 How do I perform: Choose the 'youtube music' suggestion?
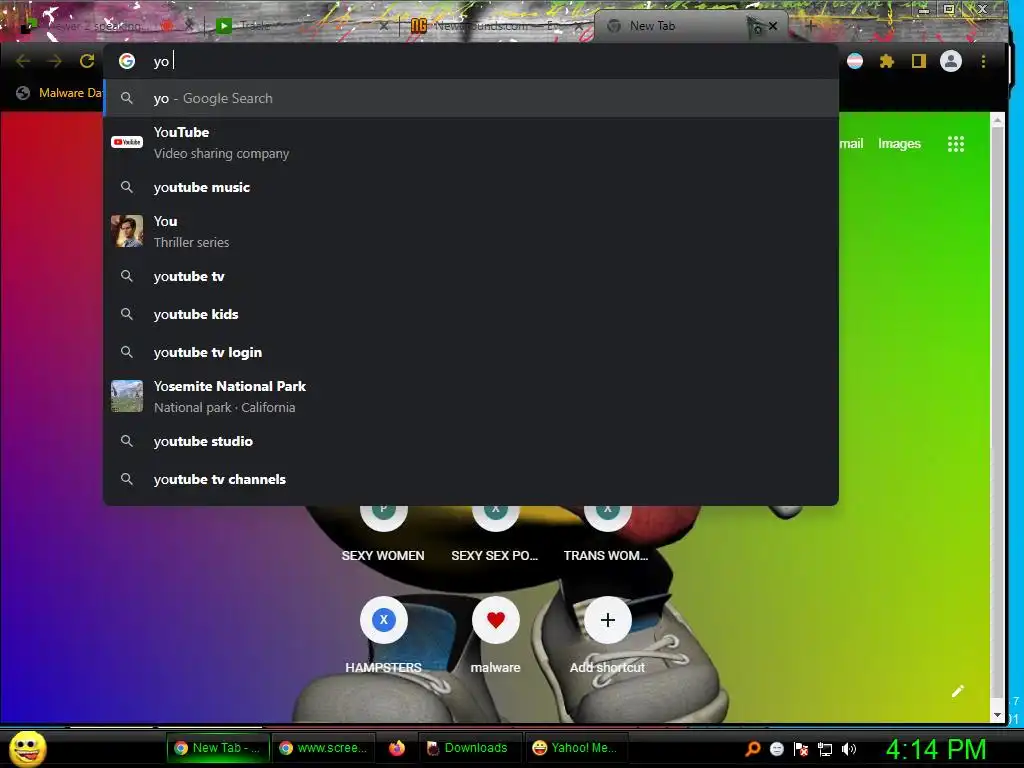[x=471, y=187]
